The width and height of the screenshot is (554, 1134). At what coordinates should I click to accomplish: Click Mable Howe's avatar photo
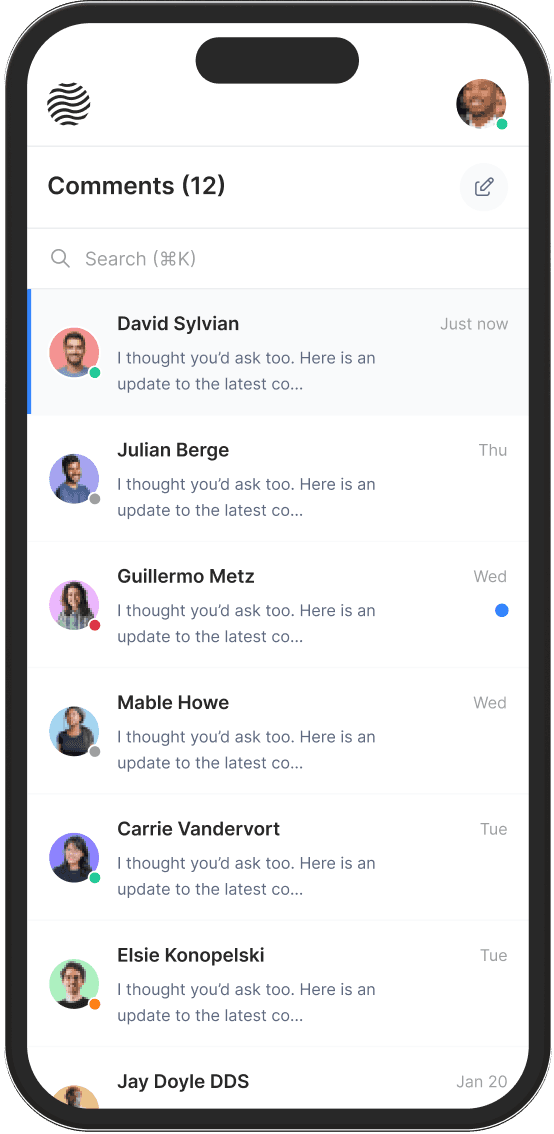[74, 731]
